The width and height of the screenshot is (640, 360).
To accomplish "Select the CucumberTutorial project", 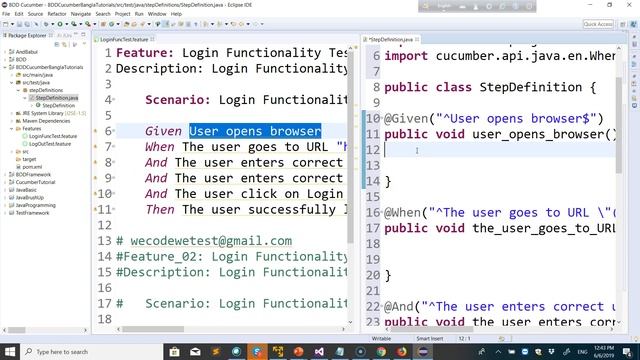I will coord(35,182).
